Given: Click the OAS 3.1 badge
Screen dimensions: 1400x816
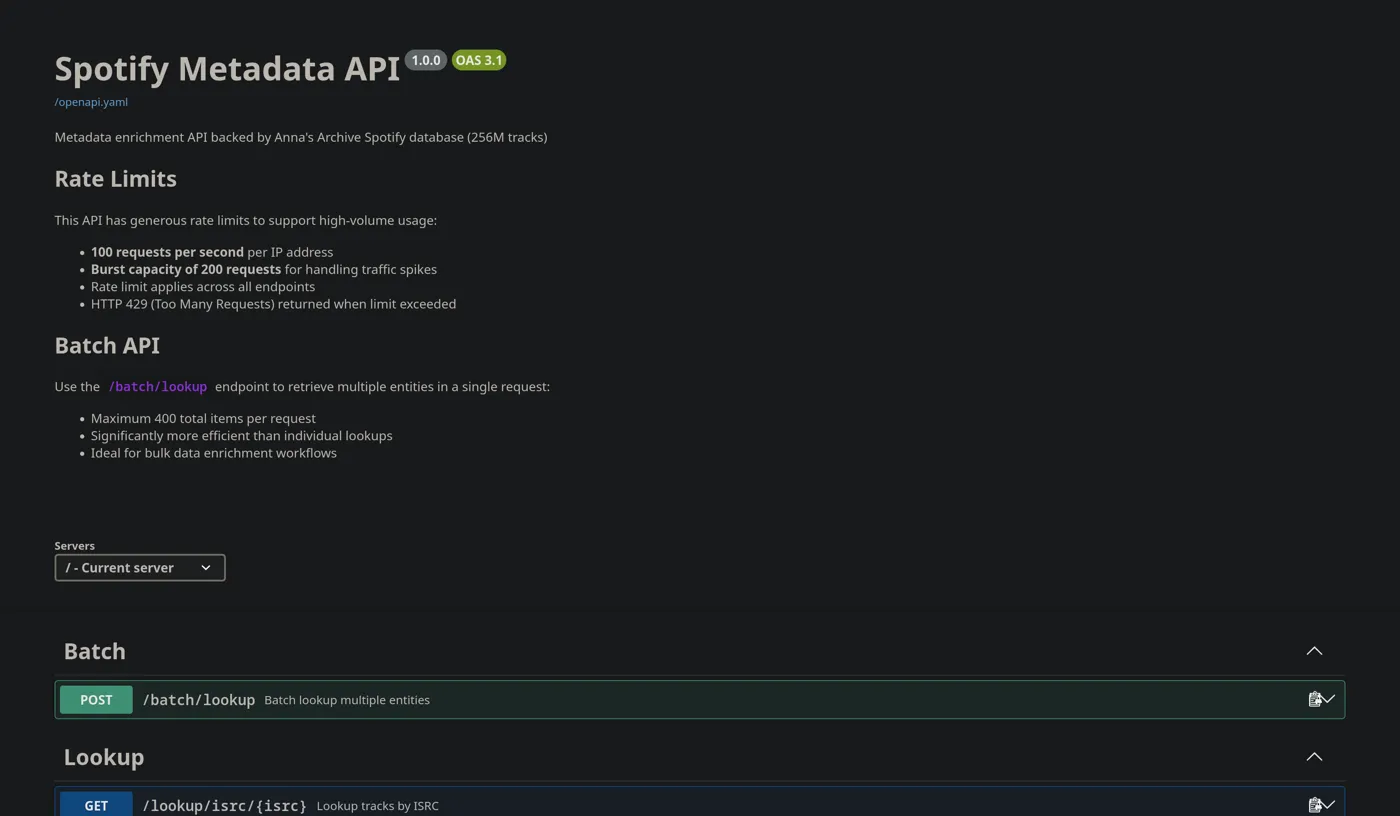Looking at the screenshot, I should [479, 60].
